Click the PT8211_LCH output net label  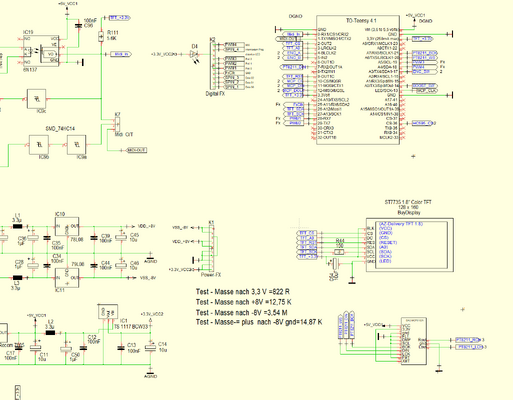tap(470, 347)
